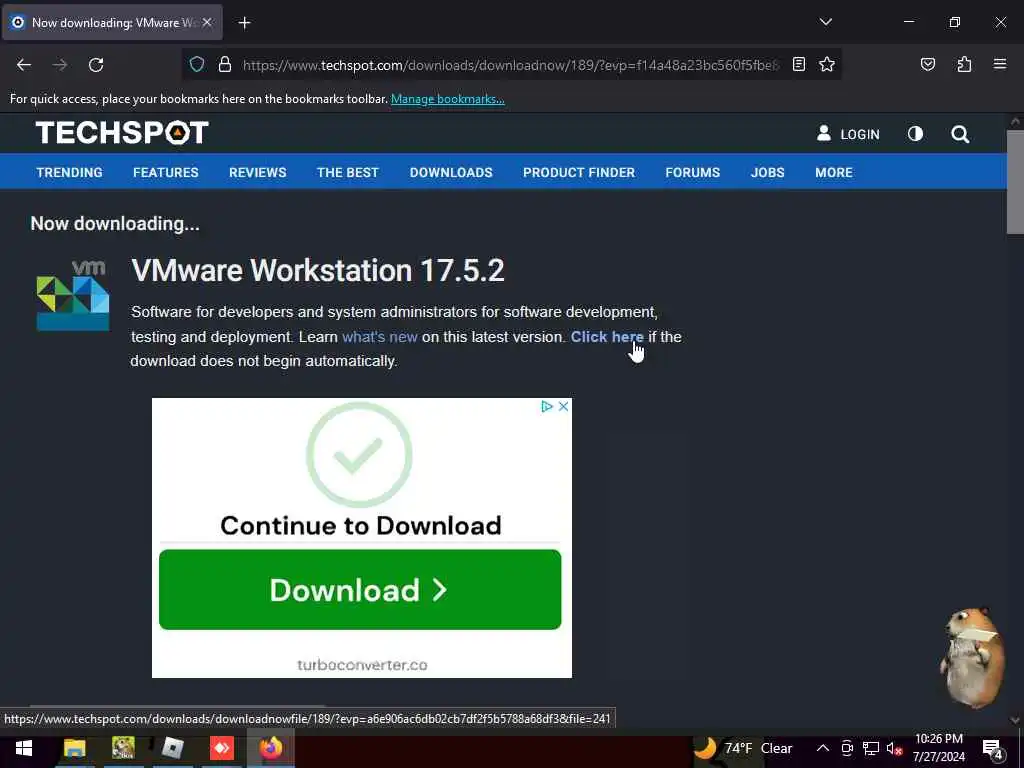Image resolution: width=1024 pixels, height=768 pixels.
Task: List all tabs dropdown arrow
Action: (825, 22)
